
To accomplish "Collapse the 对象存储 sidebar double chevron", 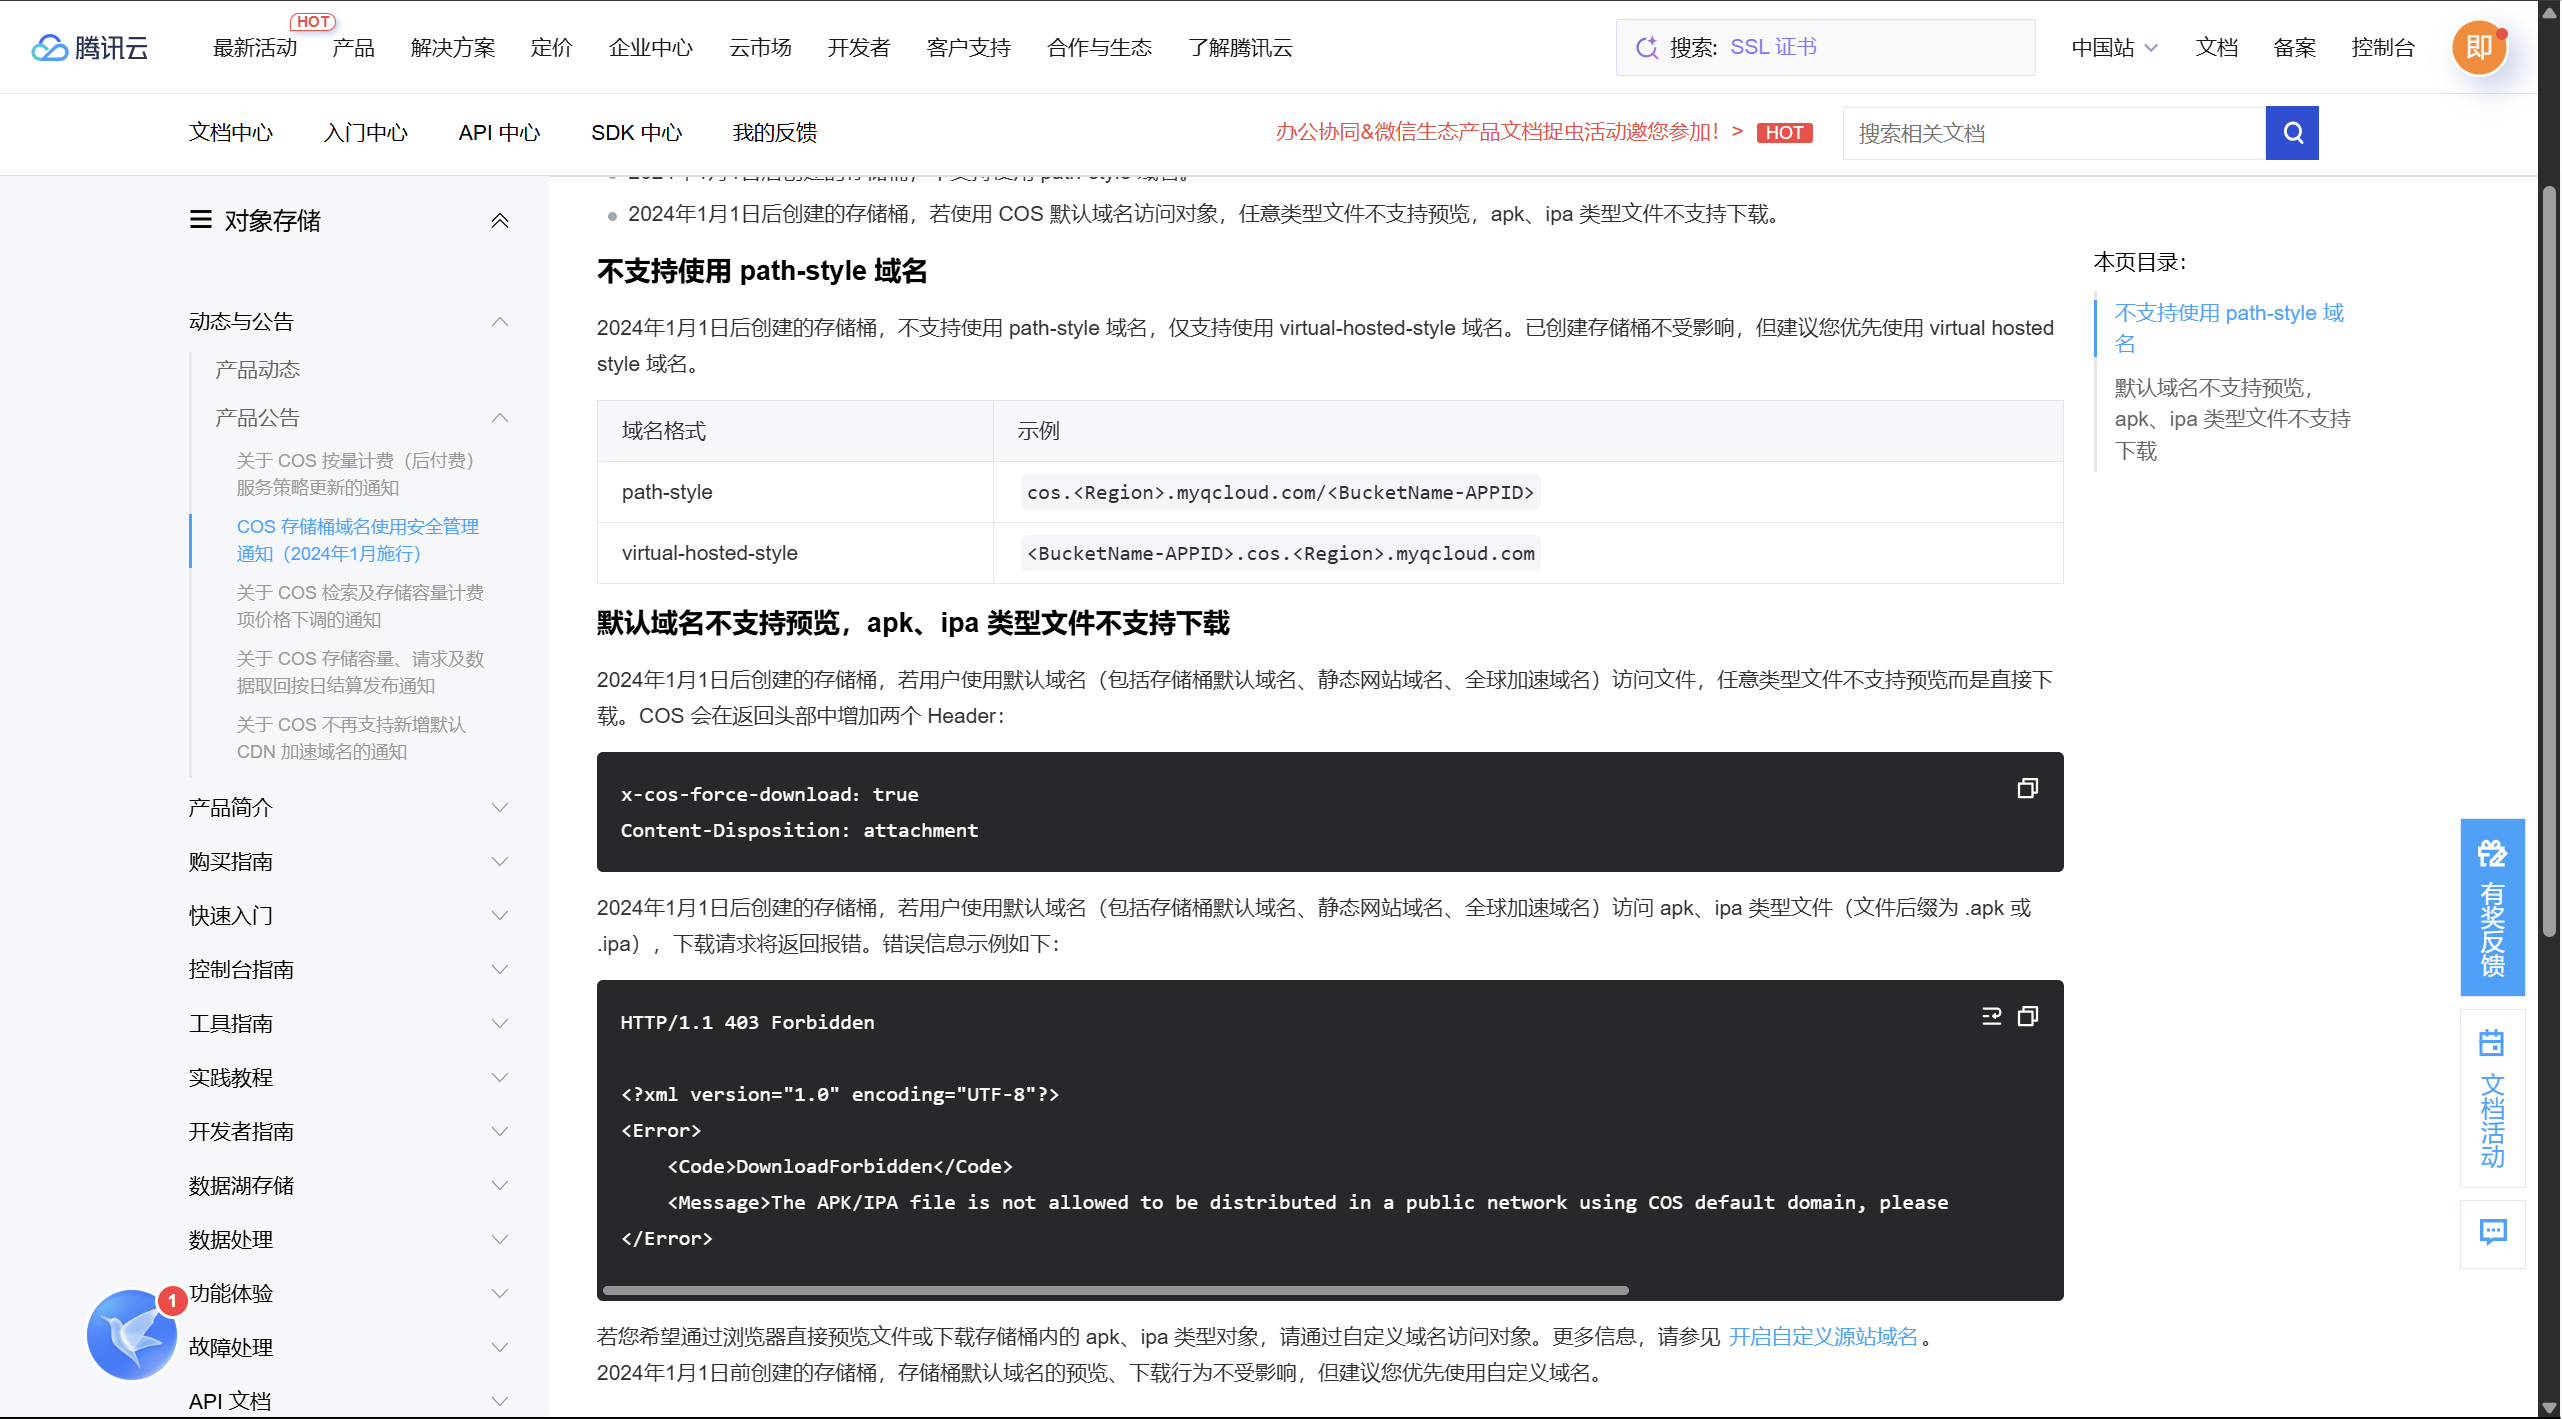I will point(499,221).
